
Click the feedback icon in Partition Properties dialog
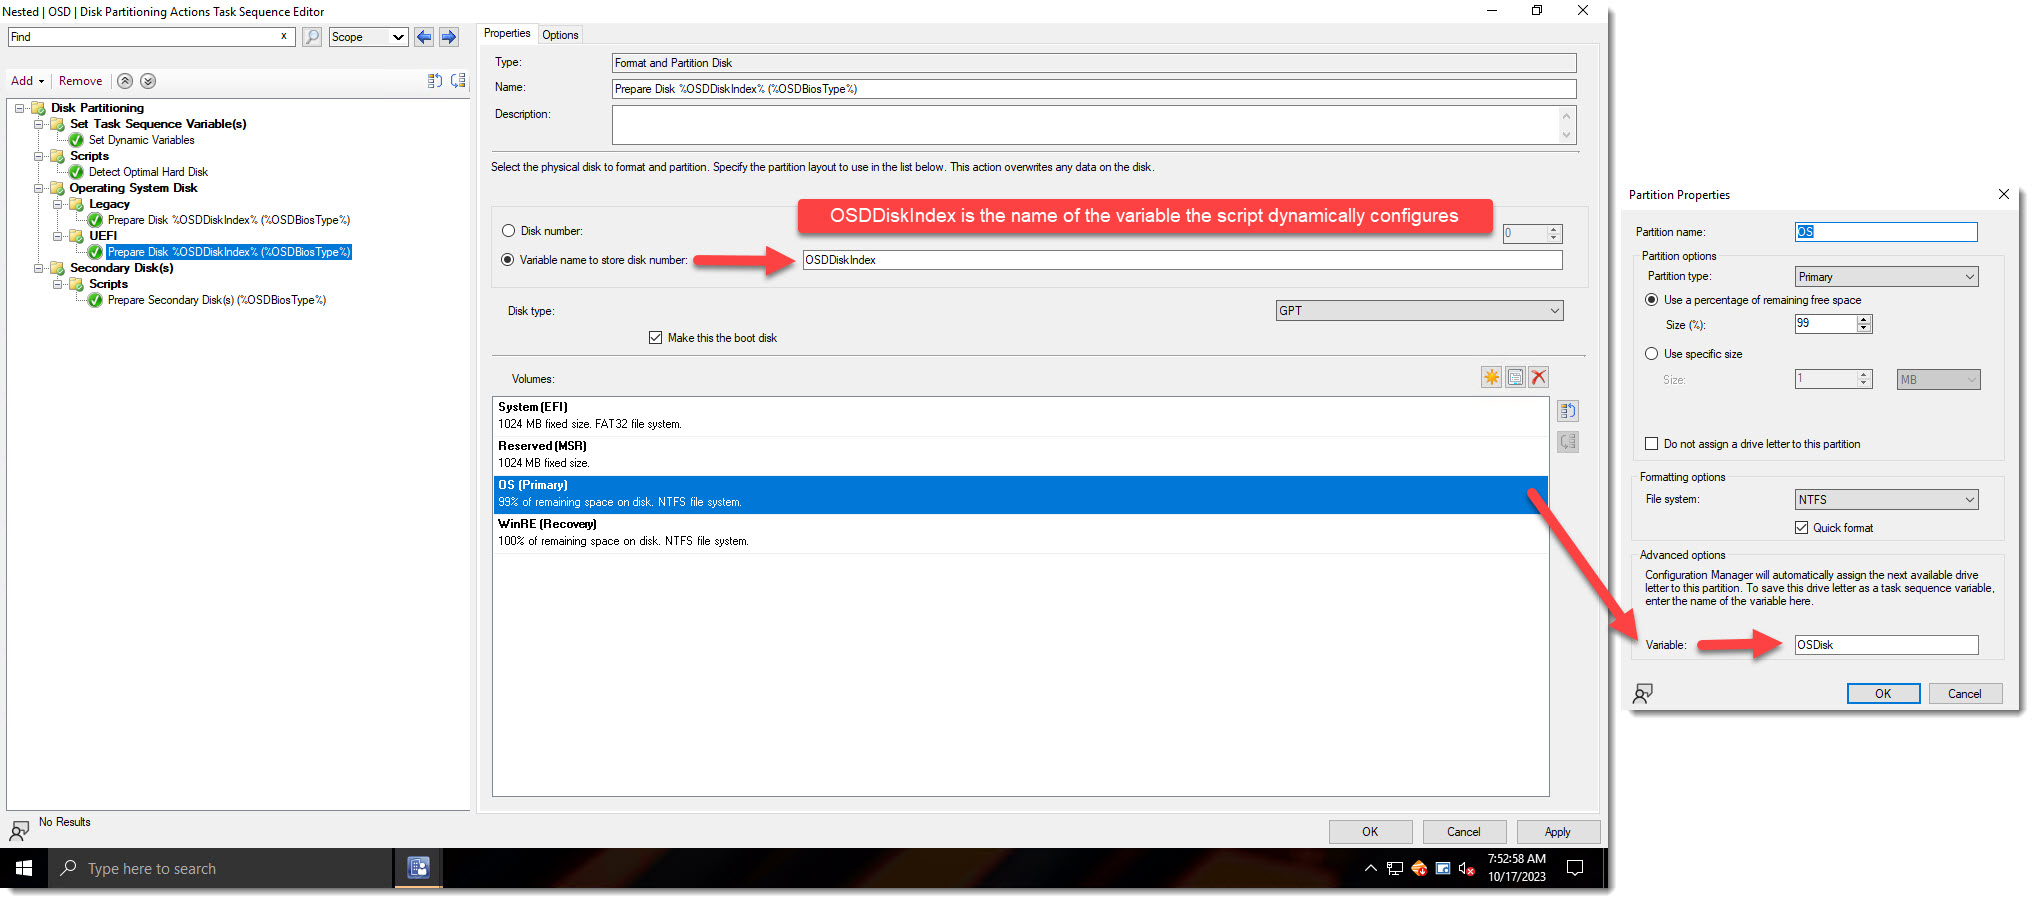pyautogui.click(x=1642, y=693)
